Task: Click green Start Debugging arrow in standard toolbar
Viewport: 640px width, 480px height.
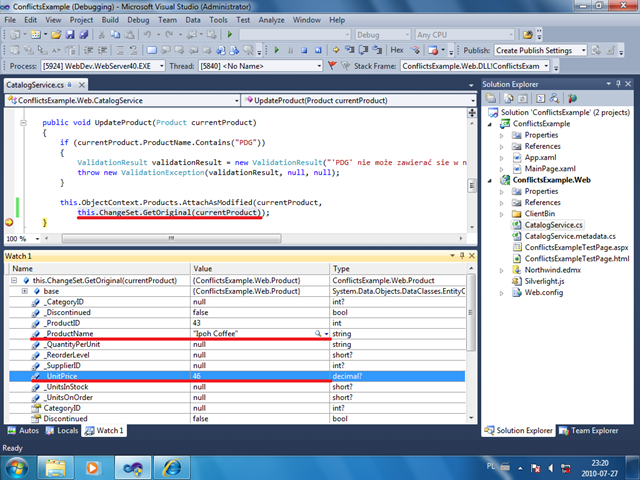Action: point(230,35)
